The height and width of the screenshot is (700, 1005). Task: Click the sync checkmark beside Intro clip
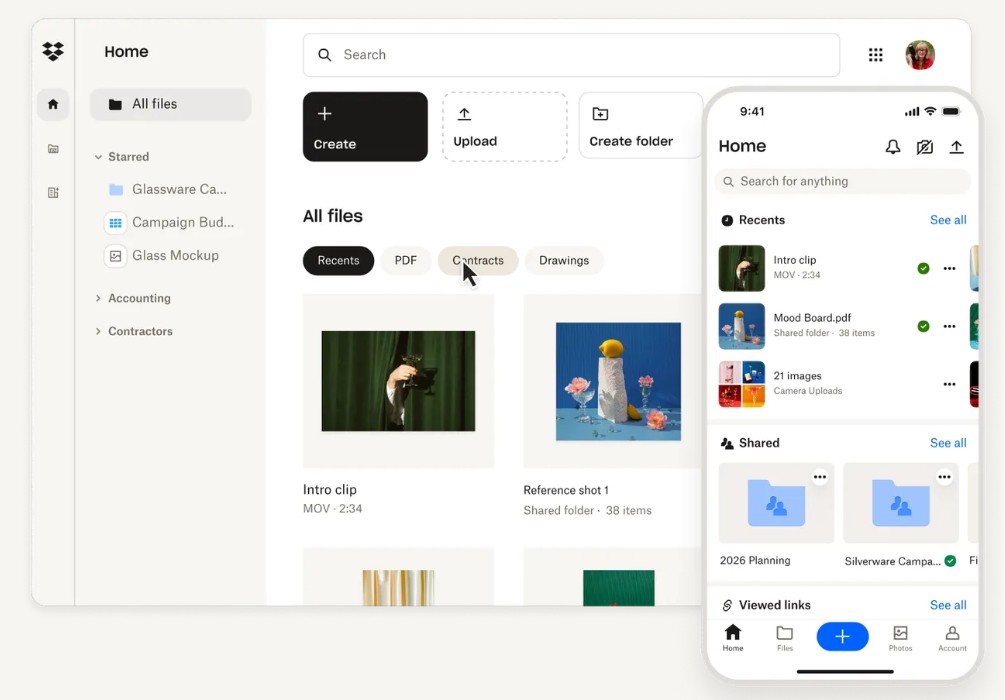coord(923,269)
